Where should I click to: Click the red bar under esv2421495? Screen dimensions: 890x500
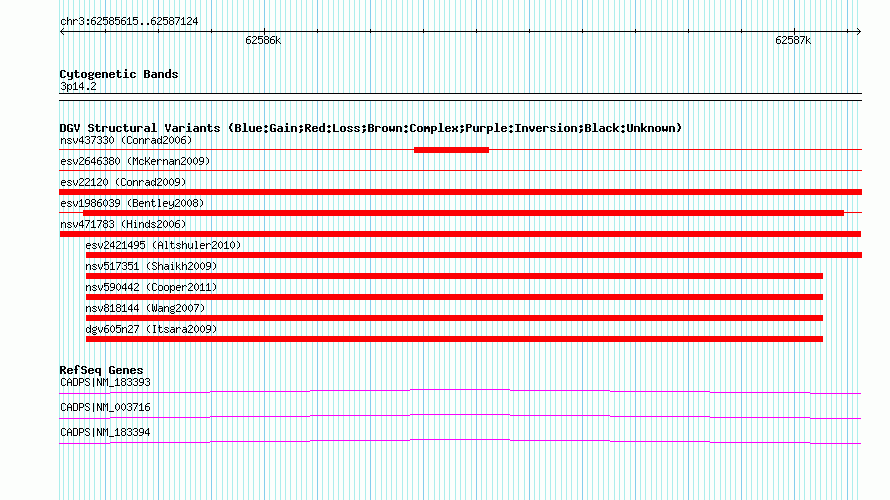pyautogui.click(x=473, y=255)
